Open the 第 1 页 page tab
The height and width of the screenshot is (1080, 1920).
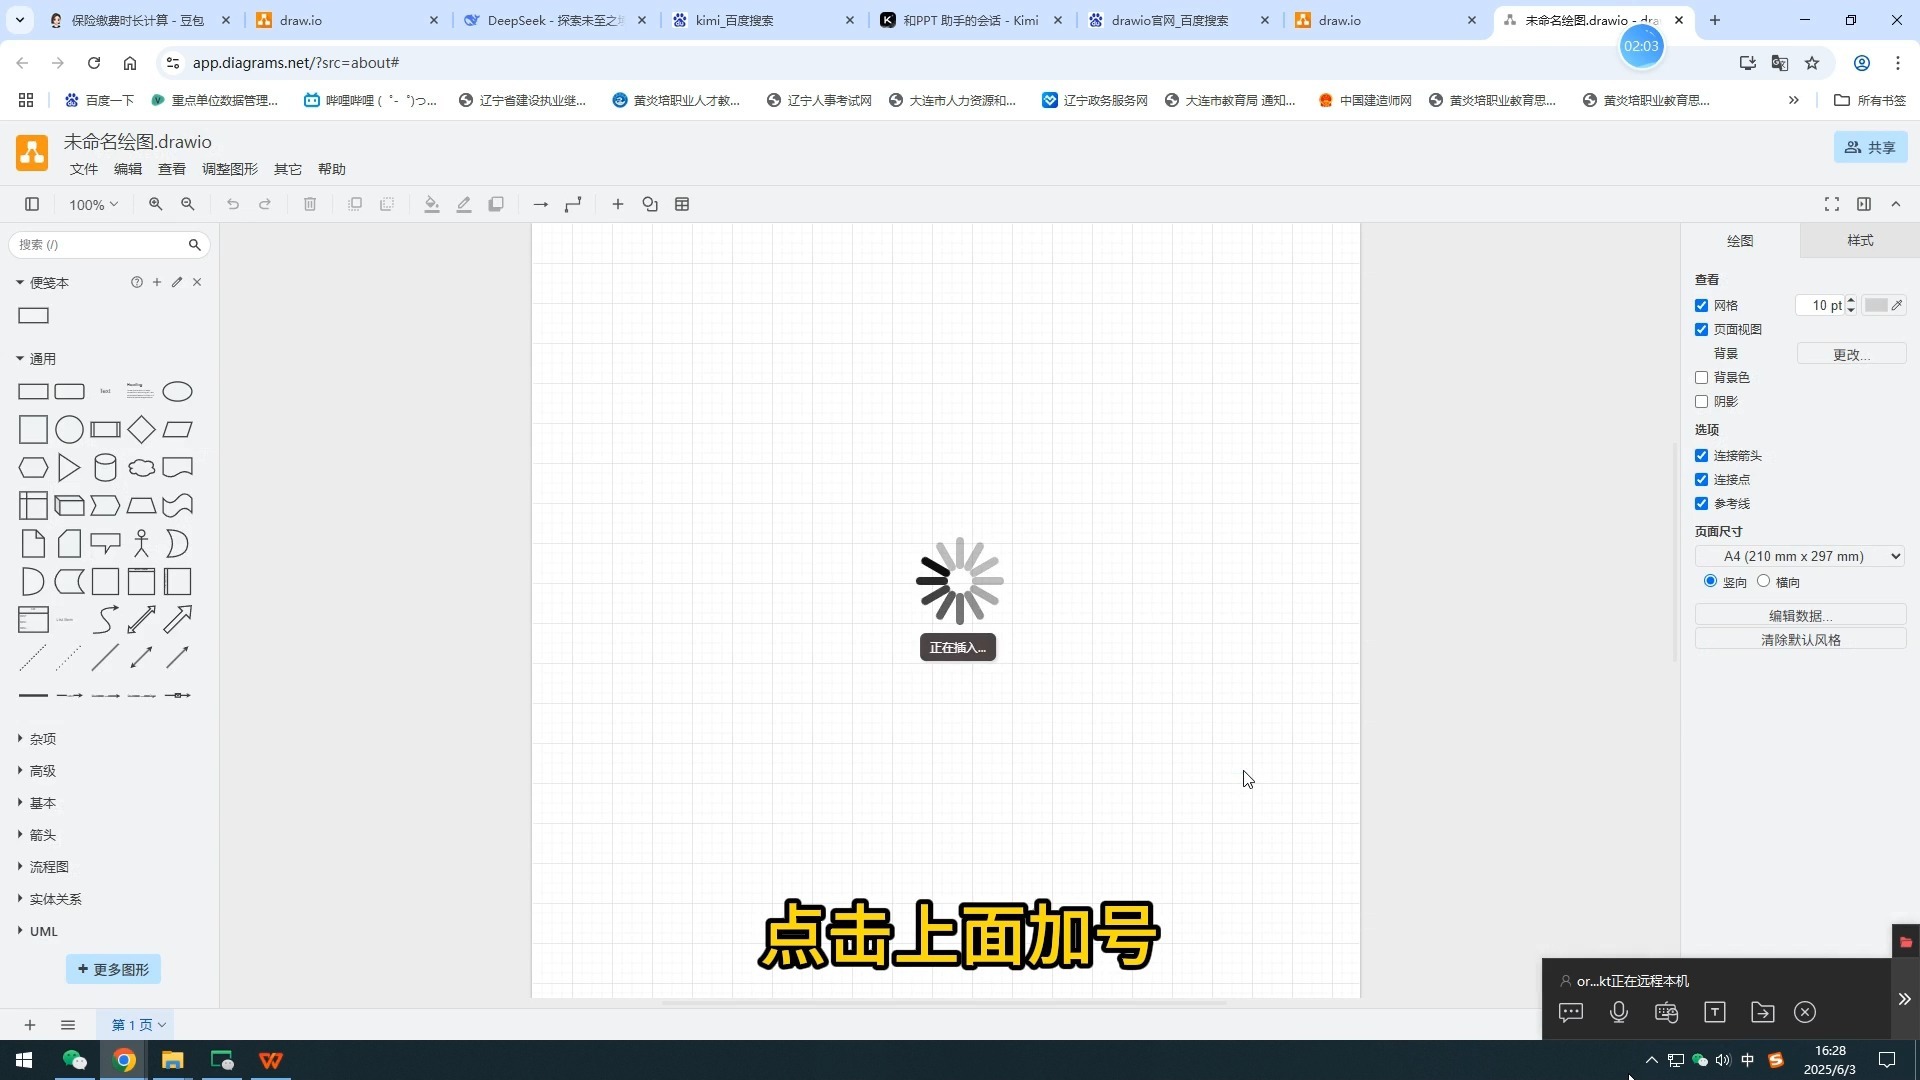[138, 1024]
